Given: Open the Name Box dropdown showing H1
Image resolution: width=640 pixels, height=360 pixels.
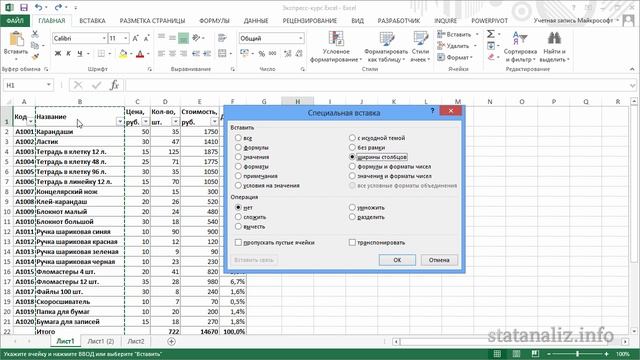Looking at the screenshot, I should pos(49,85).
